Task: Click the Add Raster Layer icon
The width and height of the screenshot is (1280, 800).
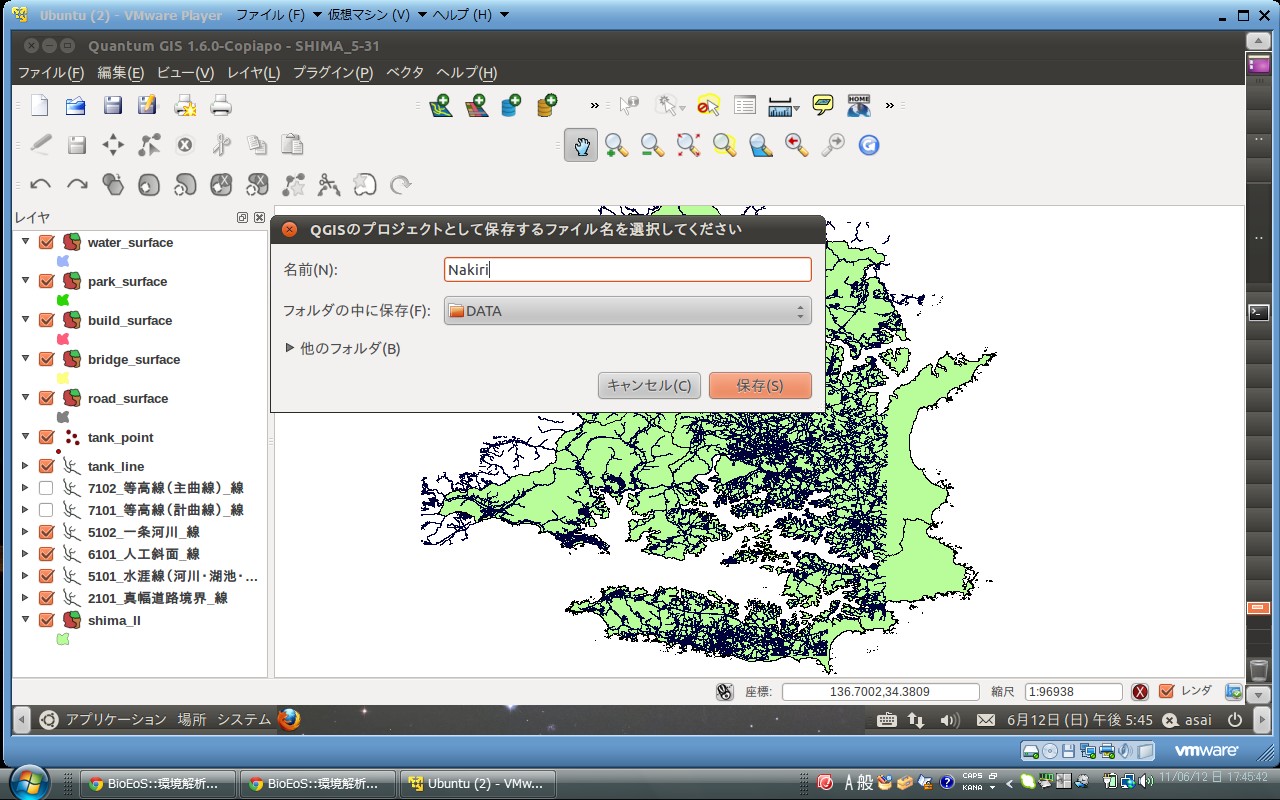Action: (x=477, y=105)
